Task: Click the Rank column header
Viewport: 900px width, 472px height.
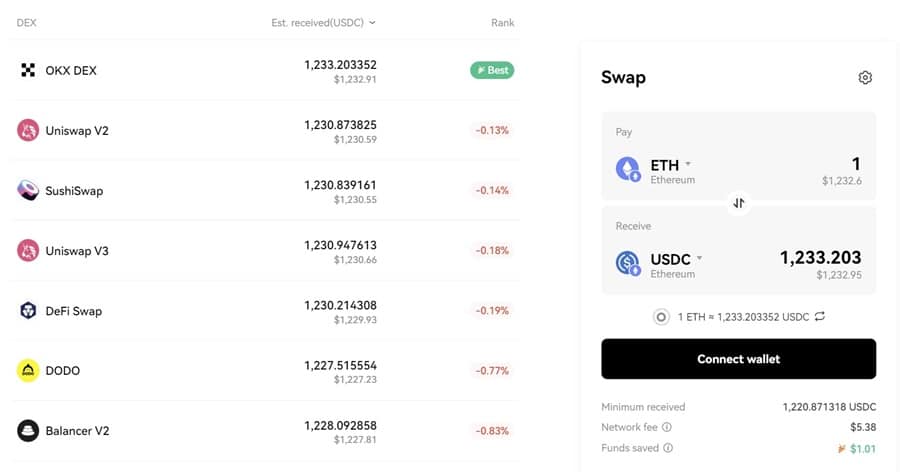Action: tap(503, 22)
